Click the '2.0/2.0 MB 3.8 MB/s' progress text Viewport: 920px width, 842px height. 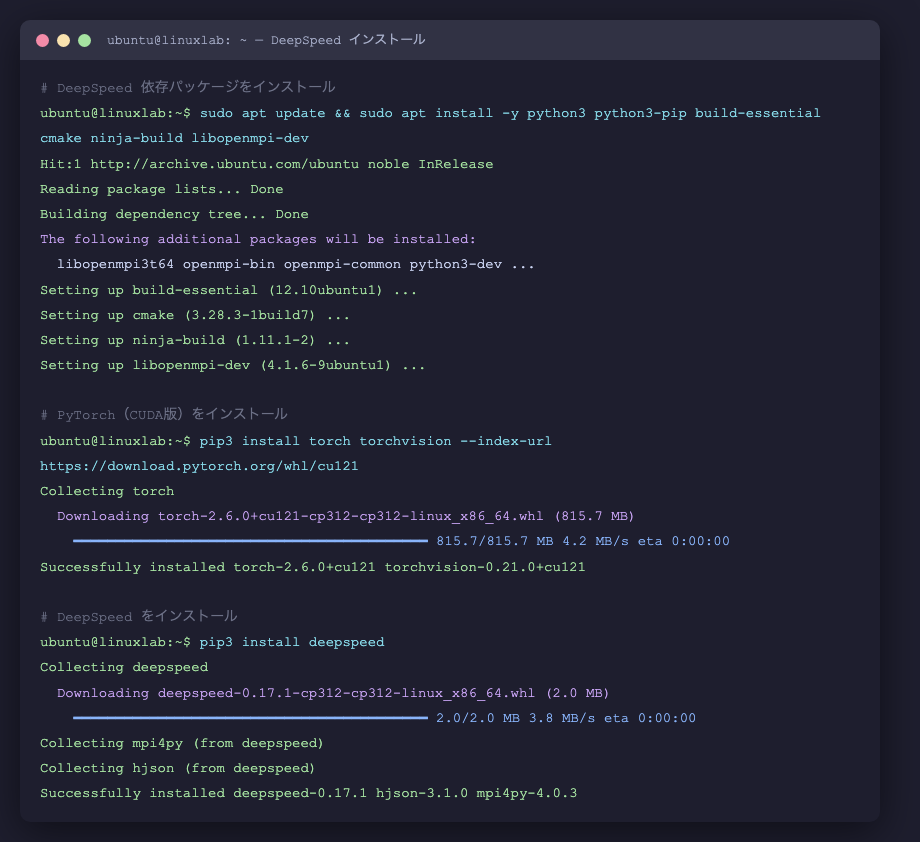pyautogui.click(x=566, y=718)
